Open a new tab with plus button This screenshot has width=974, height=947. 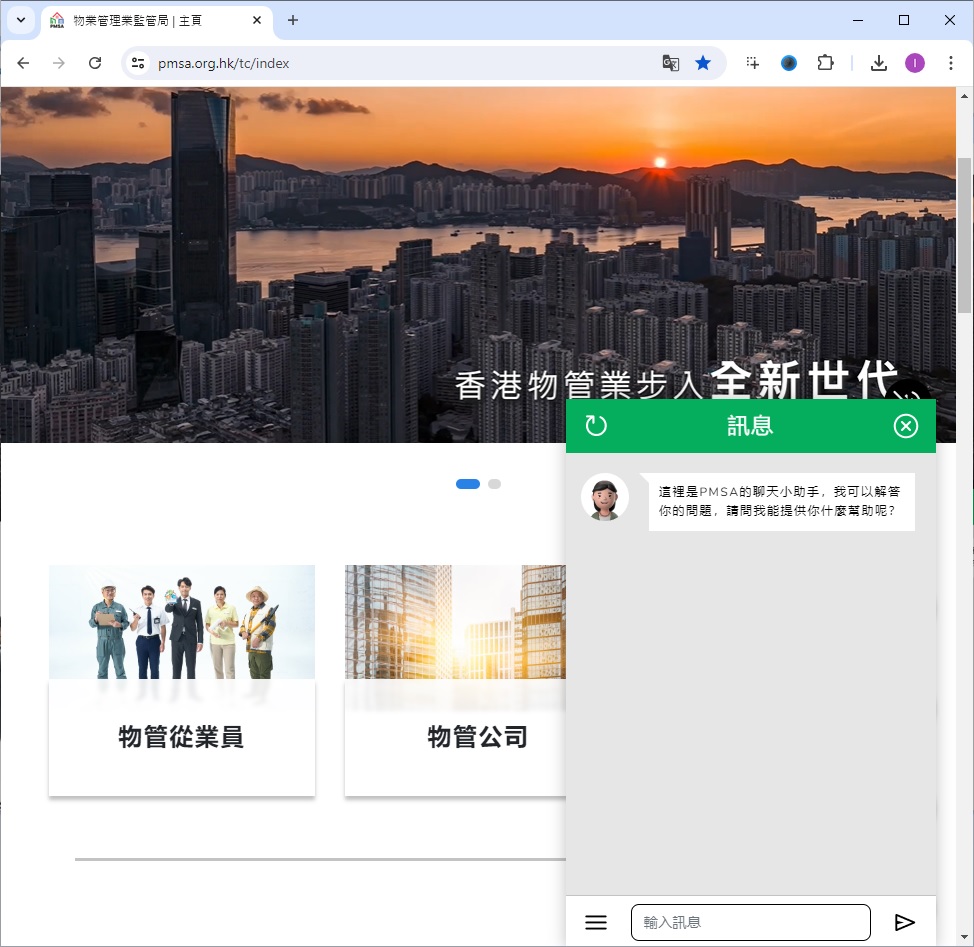[293, 20]
